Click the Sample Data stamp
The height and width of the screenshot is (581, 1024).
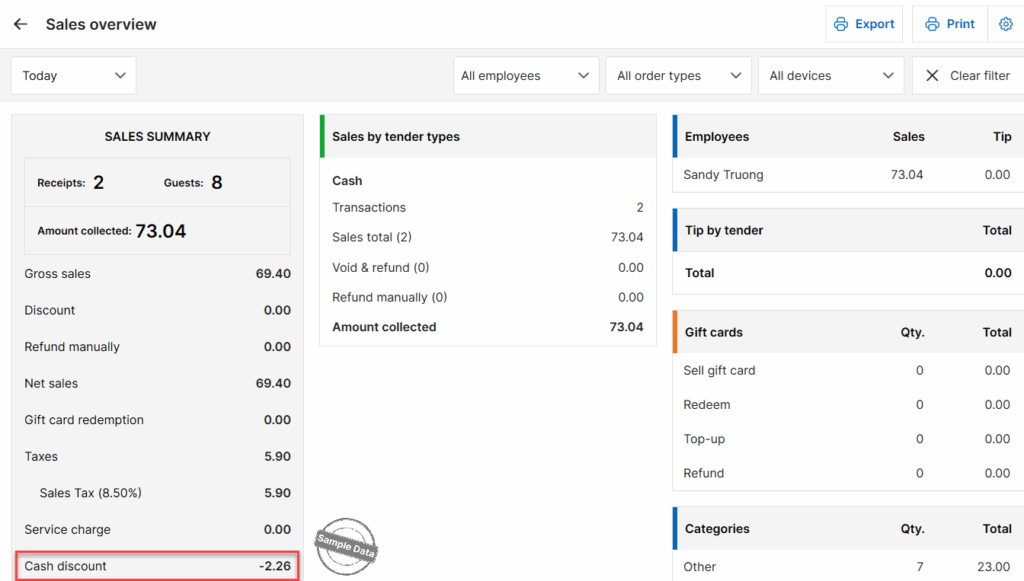(x=346, y=545)
